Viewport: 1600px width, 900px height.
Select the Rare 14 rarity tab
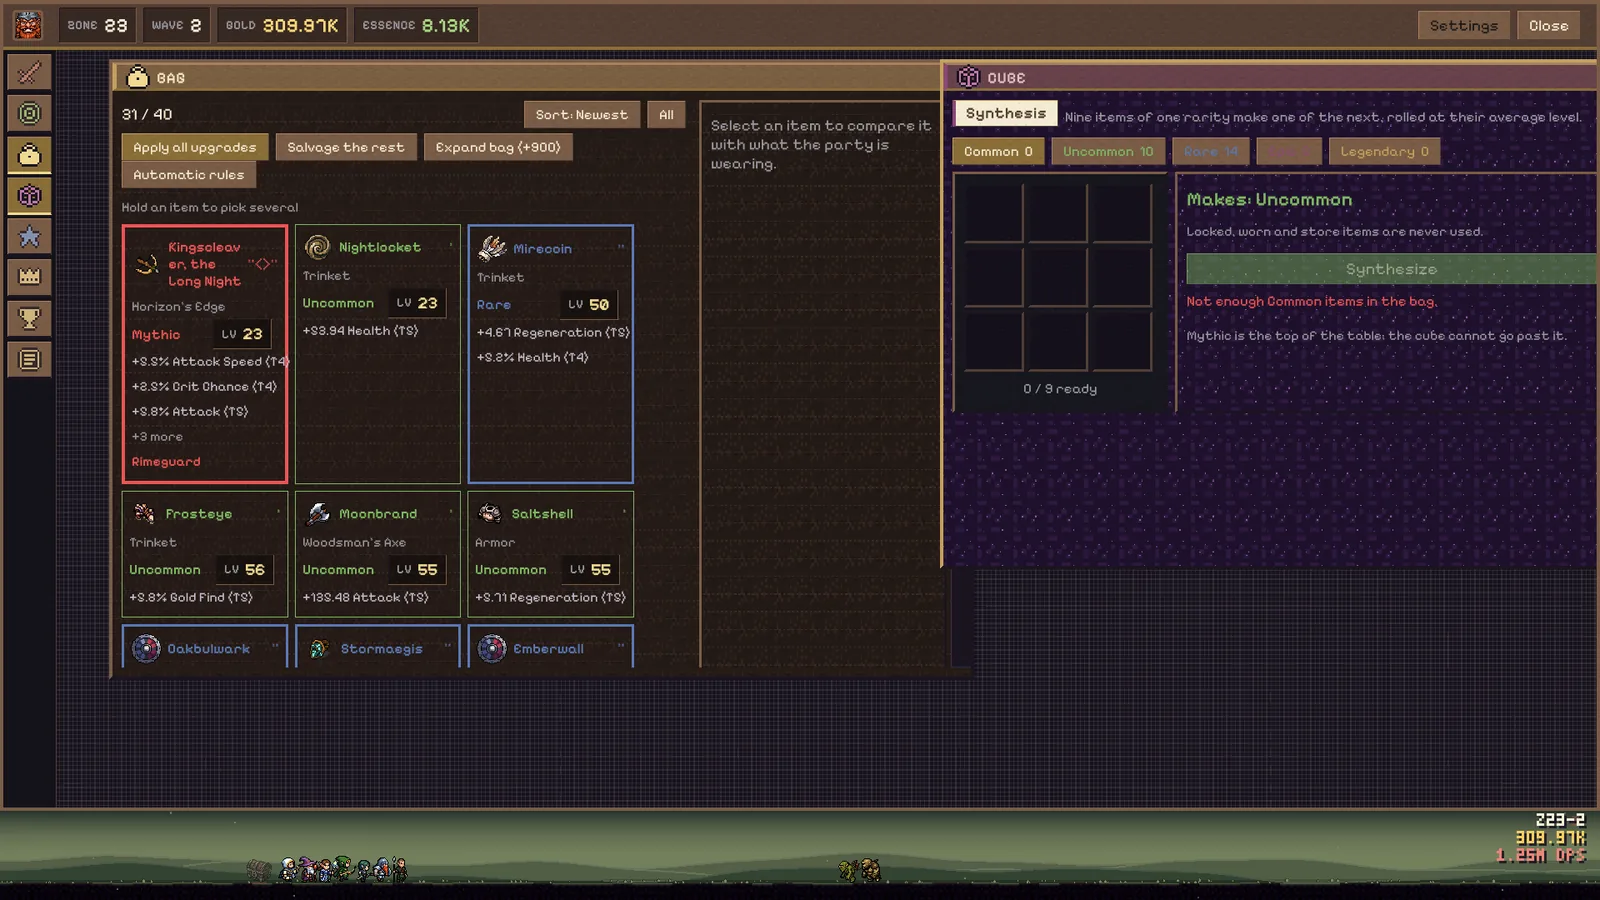point(1211,151)
